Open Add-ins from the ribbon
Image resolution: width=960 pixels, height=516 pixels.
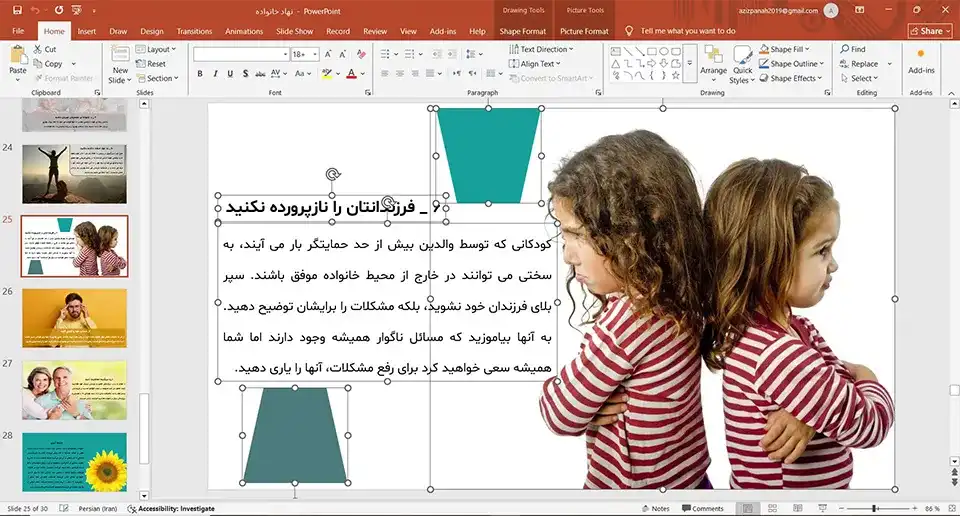pos(921,61)
